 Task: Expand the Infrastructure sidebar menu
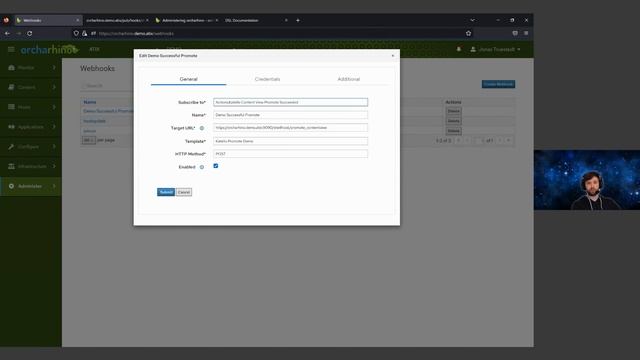pyautogui.click(x=31, y=167)
